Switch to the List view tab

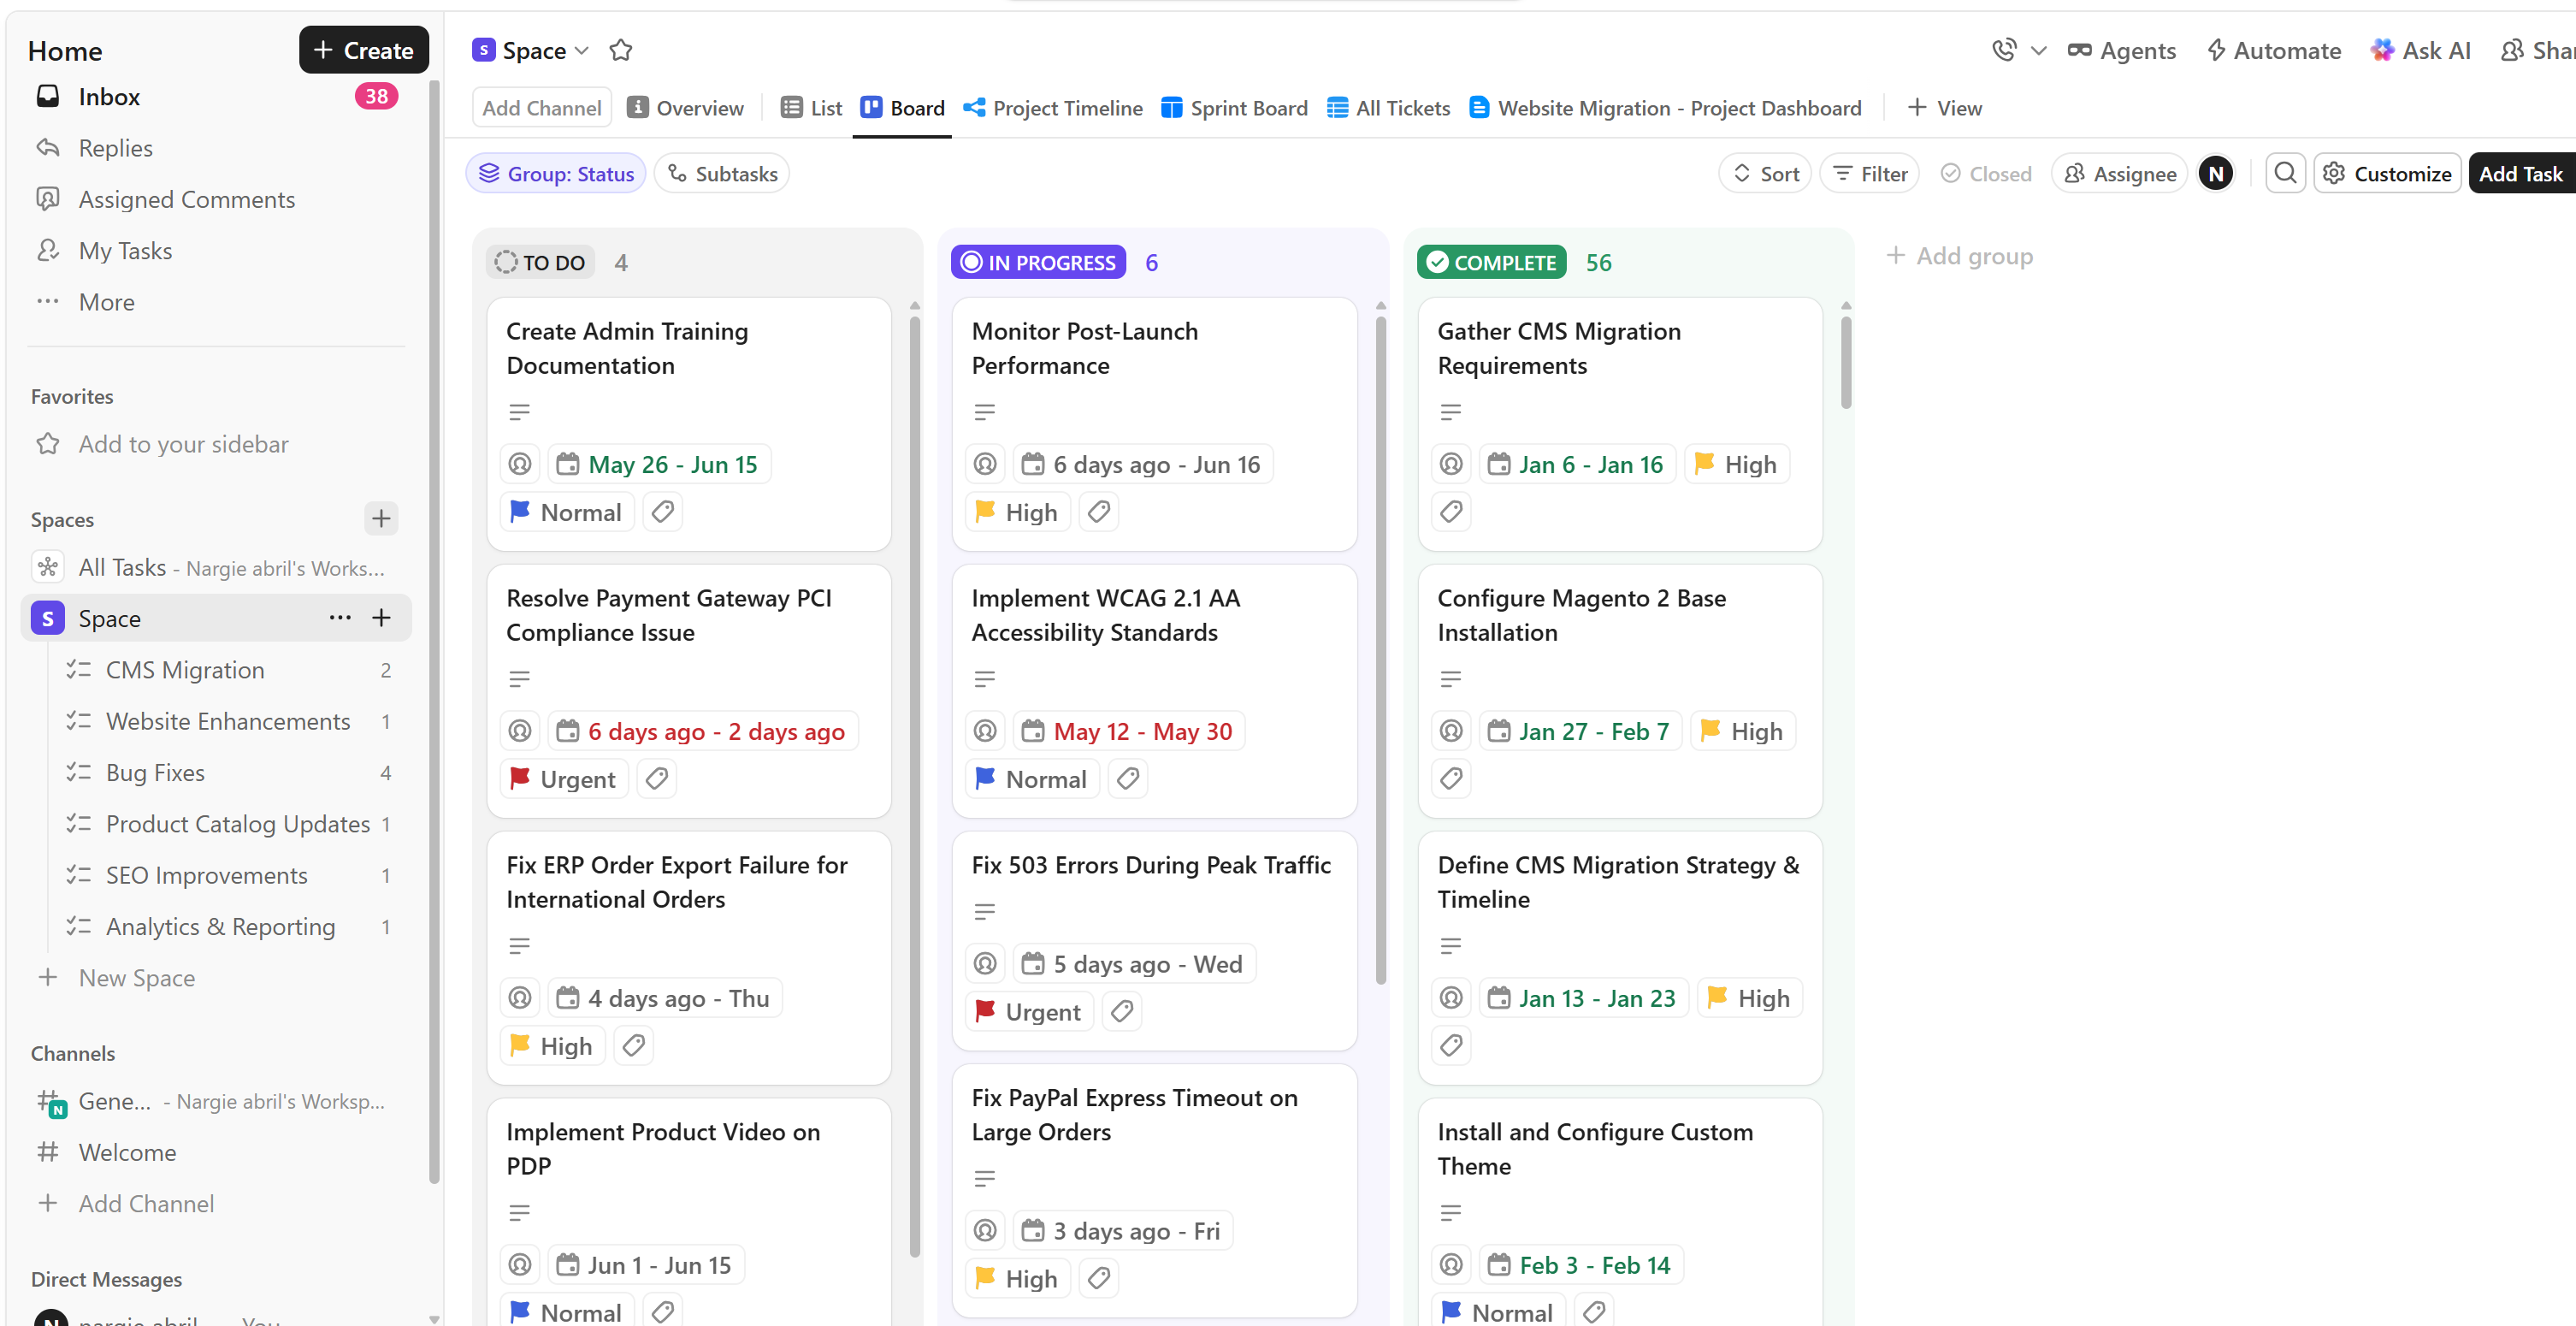(x=811, y=108)
